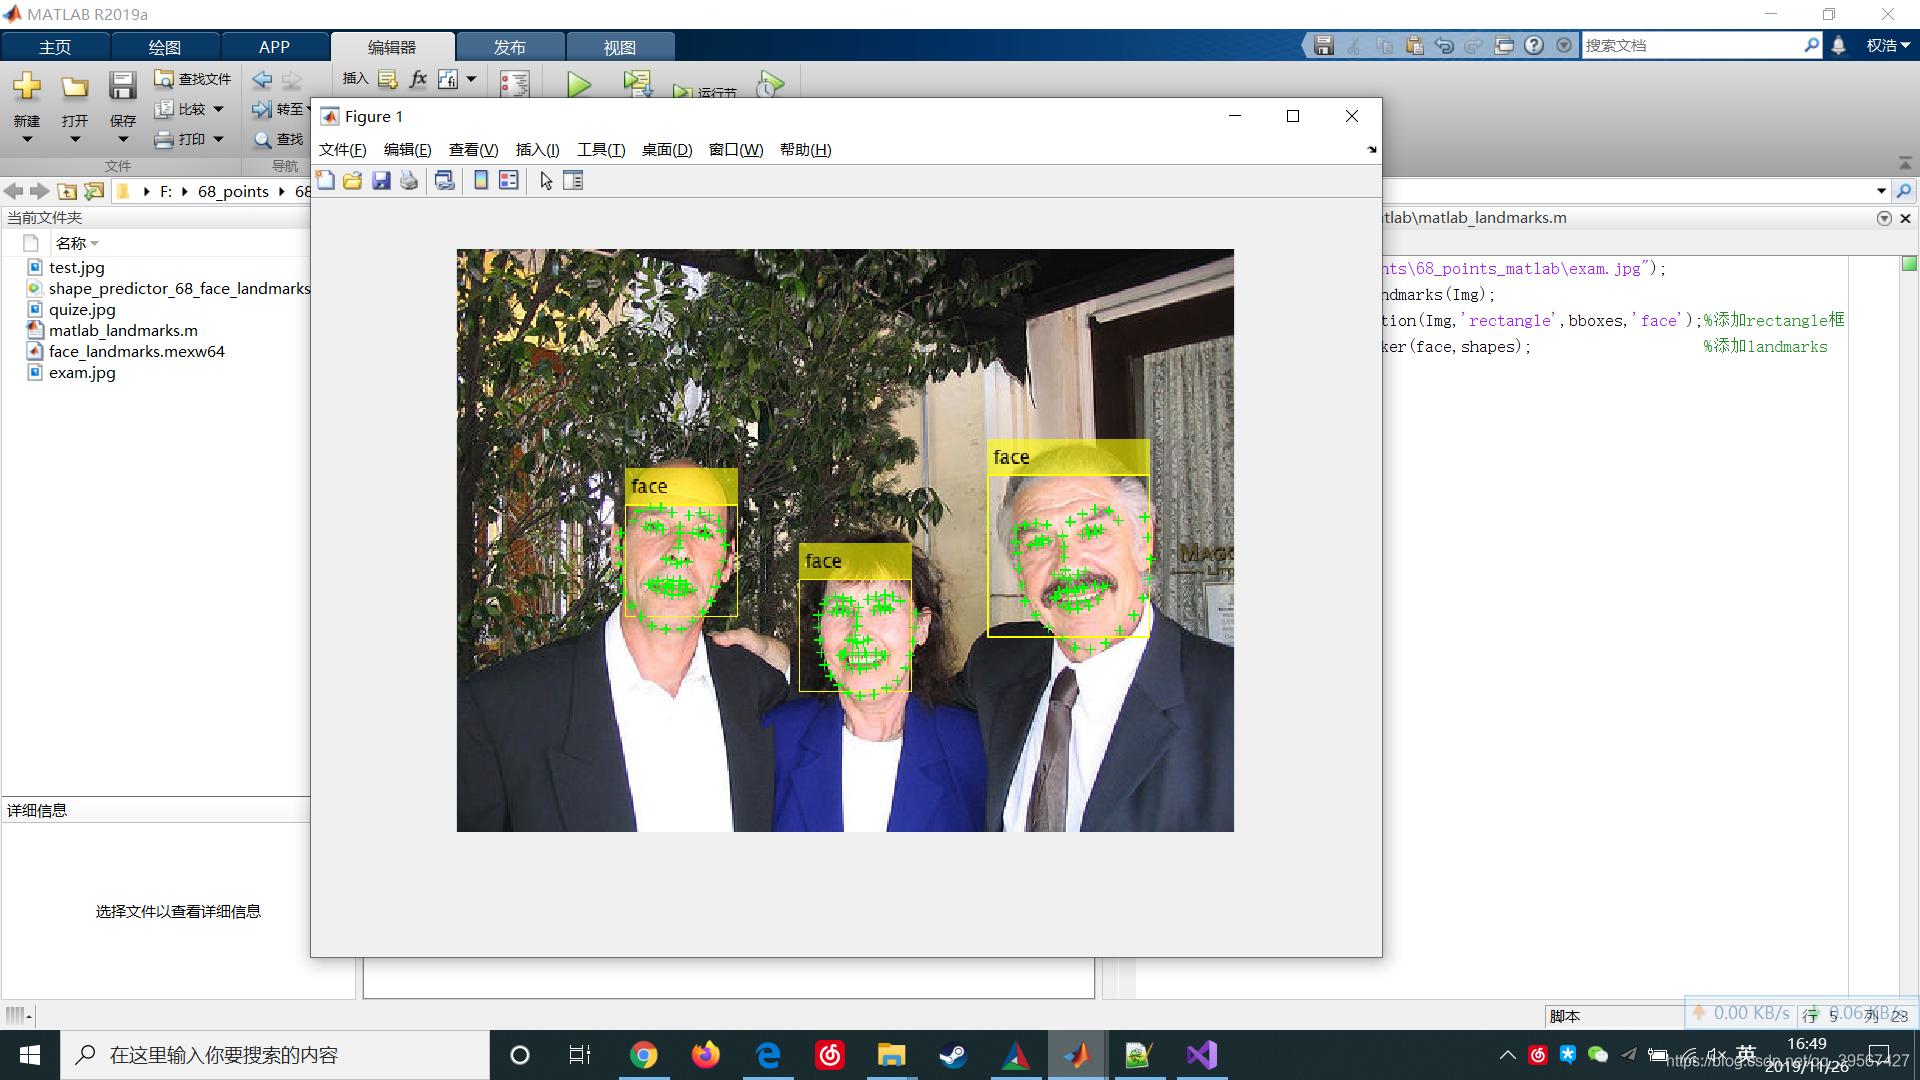Open the Property Inspector icon in Figure toolbar
This screenshot has height=1080, width=1920.
click(573, 181)
